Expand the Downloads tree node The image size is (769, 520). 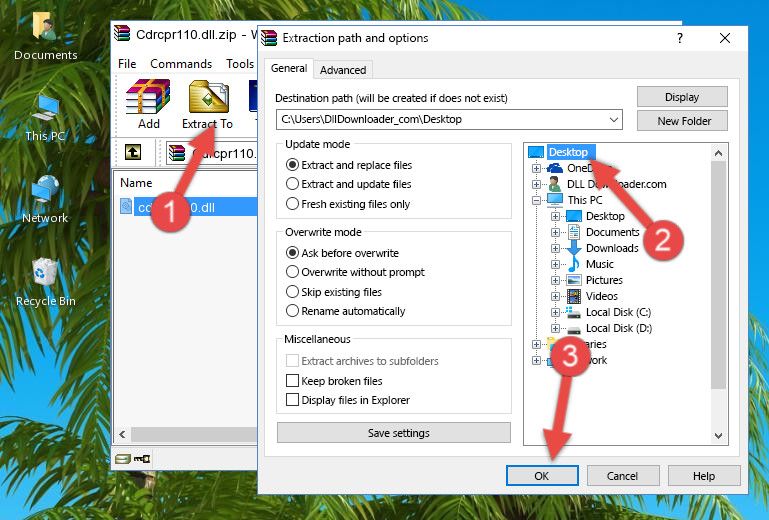tap(555, 248)
